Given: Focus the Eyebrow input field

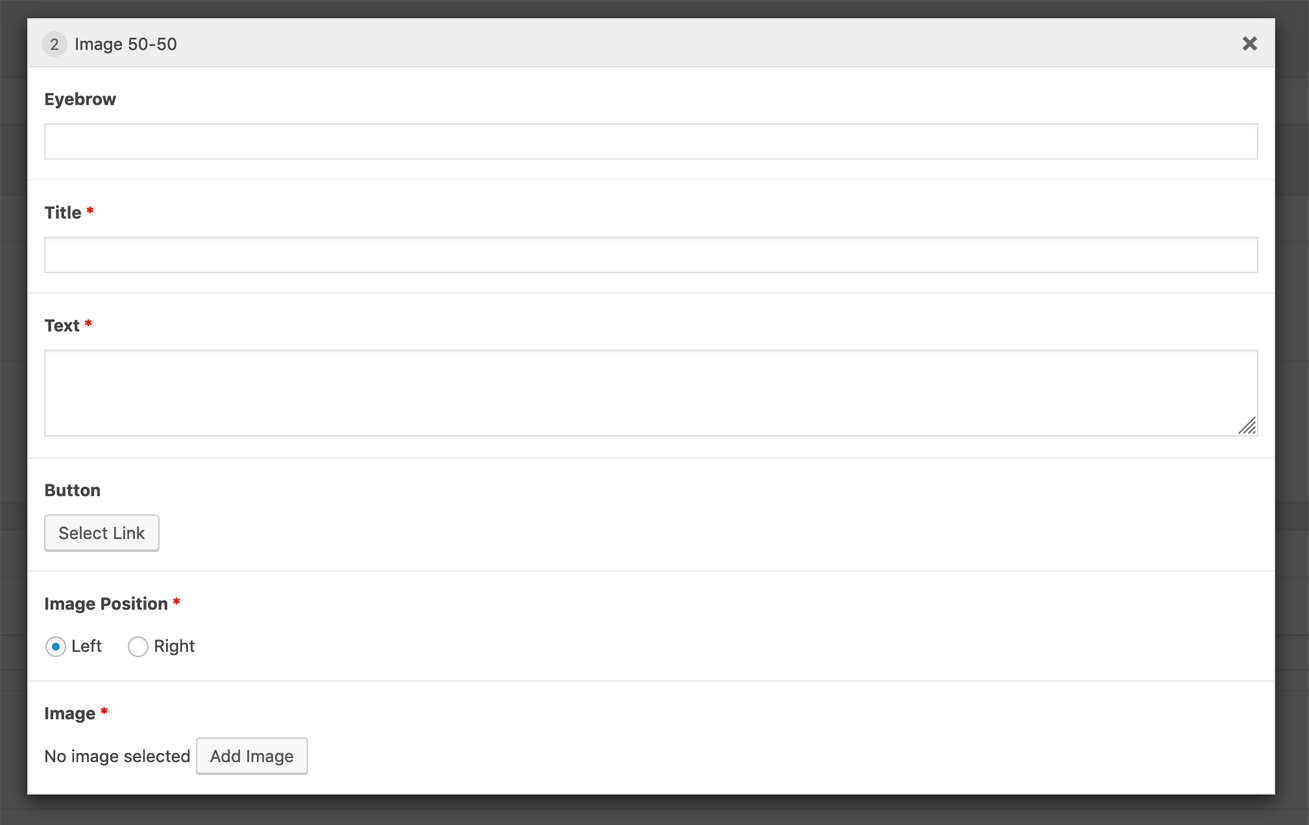Looking at the screenshot, I should pos(650,142).
